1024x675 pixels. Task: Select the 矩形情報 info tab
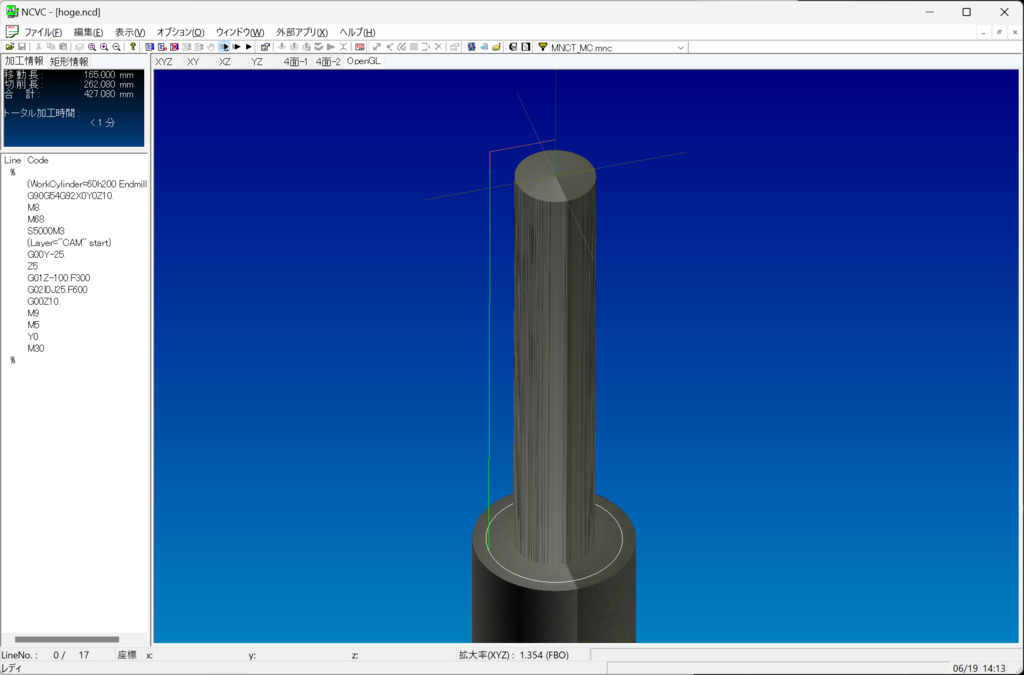coord(69,61)
